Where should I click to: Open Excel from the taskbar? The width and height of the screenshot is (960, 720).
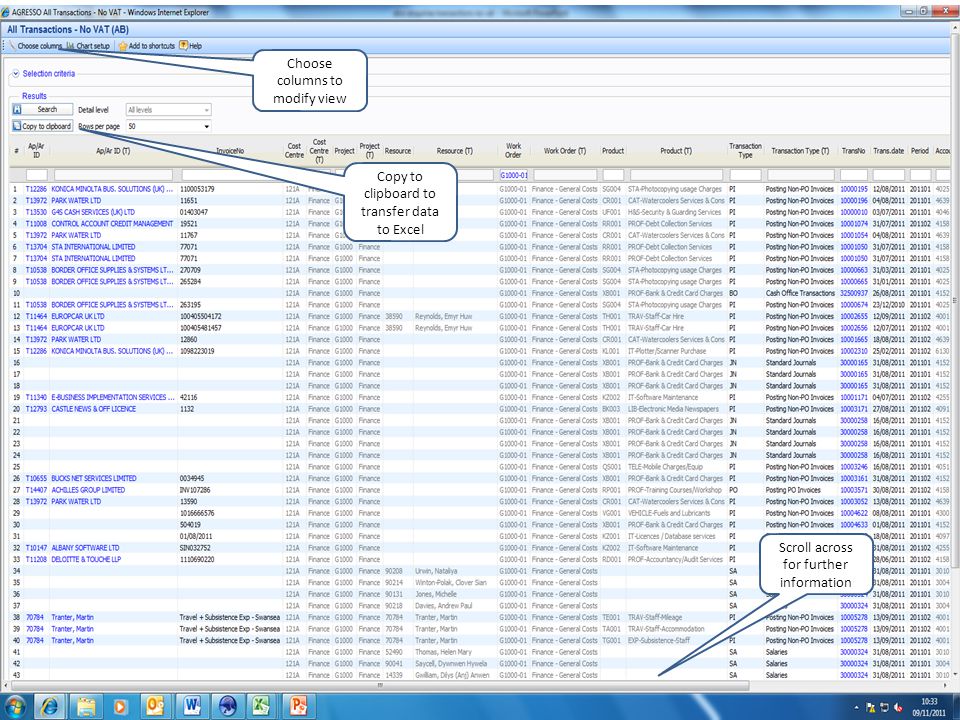click(x=262, y=707)
